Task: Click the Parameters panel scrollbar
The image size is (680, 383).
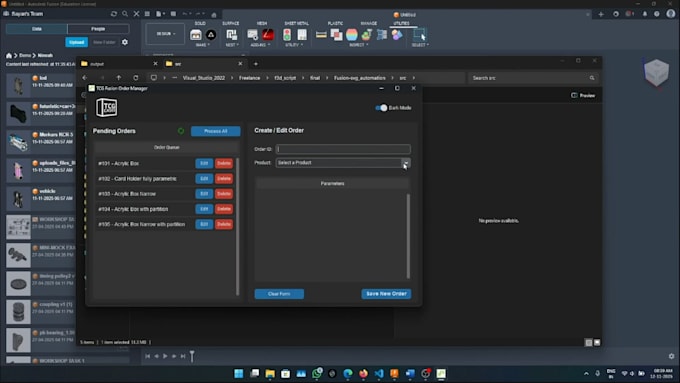Action: point(408,236)
